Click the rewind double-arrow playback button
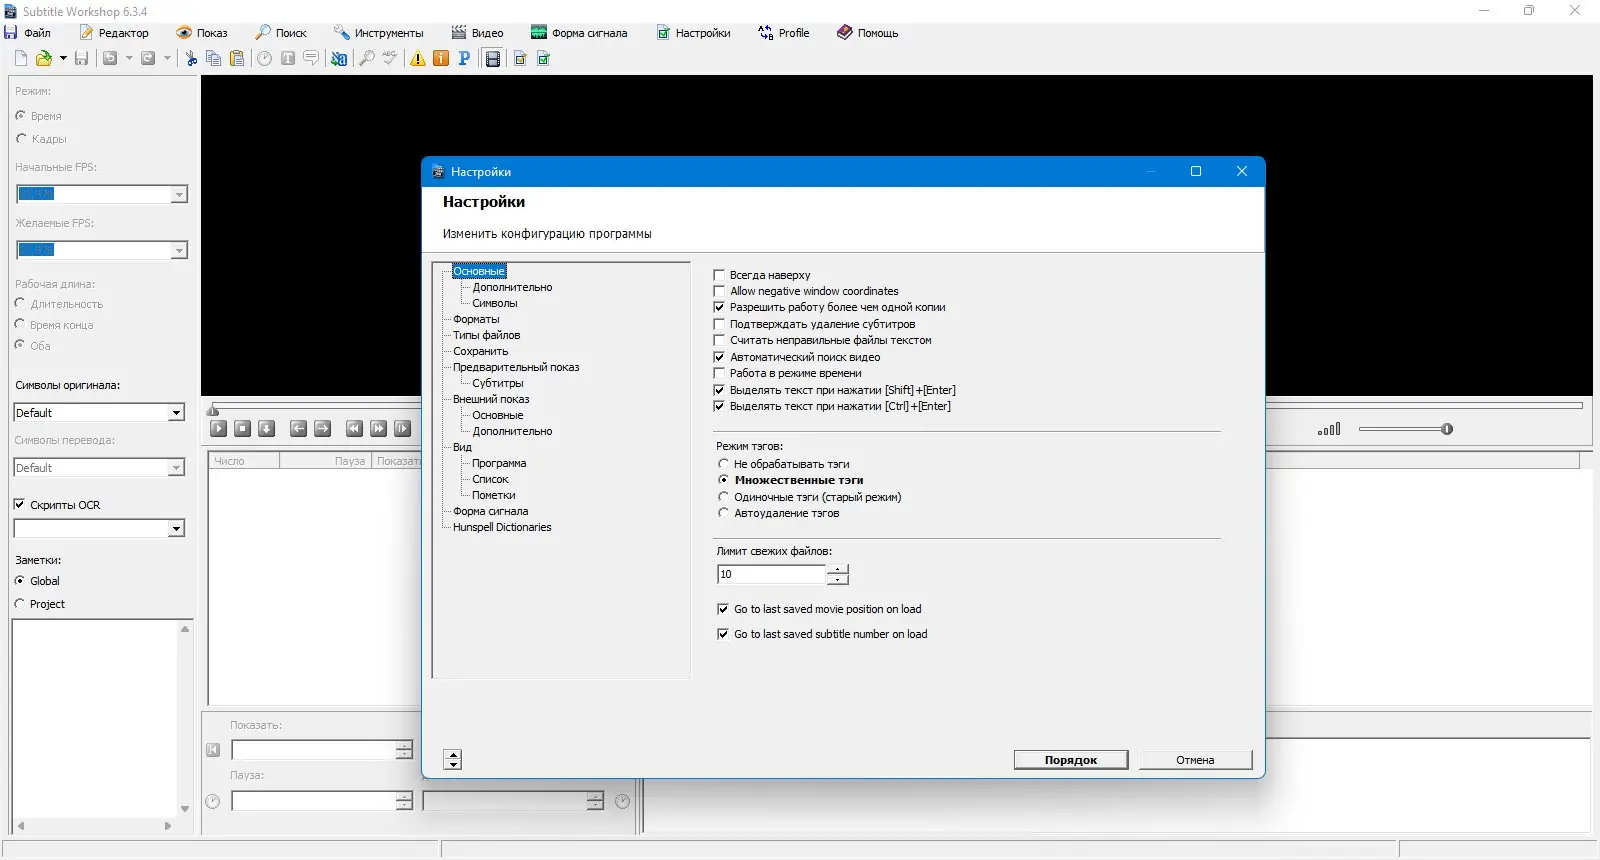 pyautogui.click(x=354, y=428)
